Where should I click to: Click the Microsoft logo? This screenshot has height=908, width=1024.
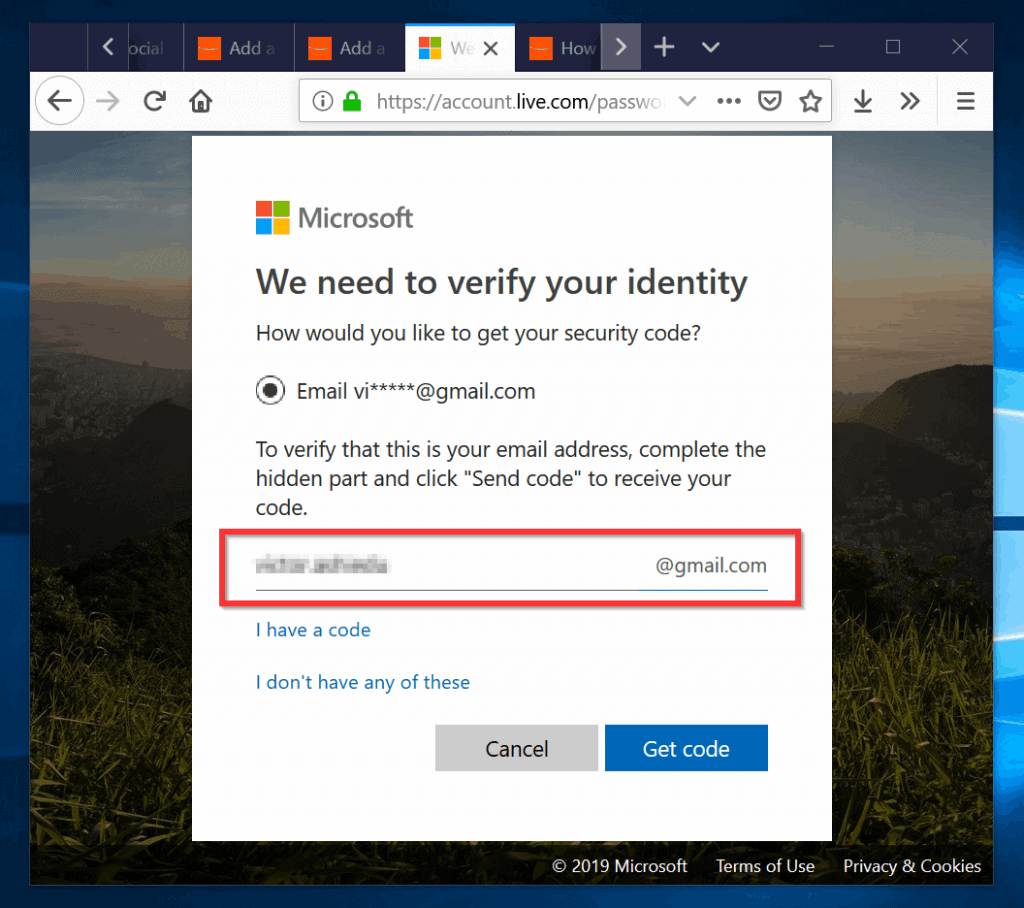(334, 218)
